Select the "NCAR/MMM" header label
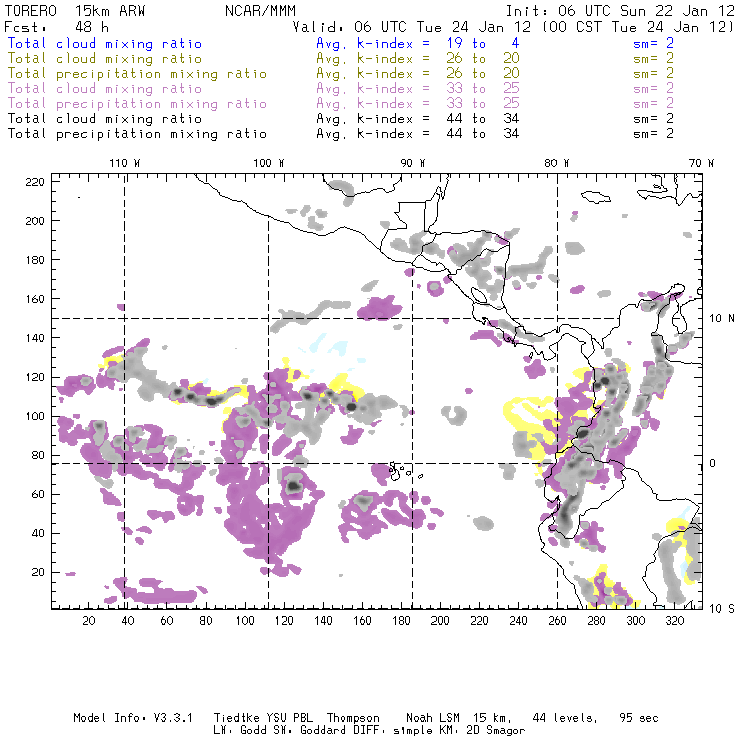 [x=260, y=11]
